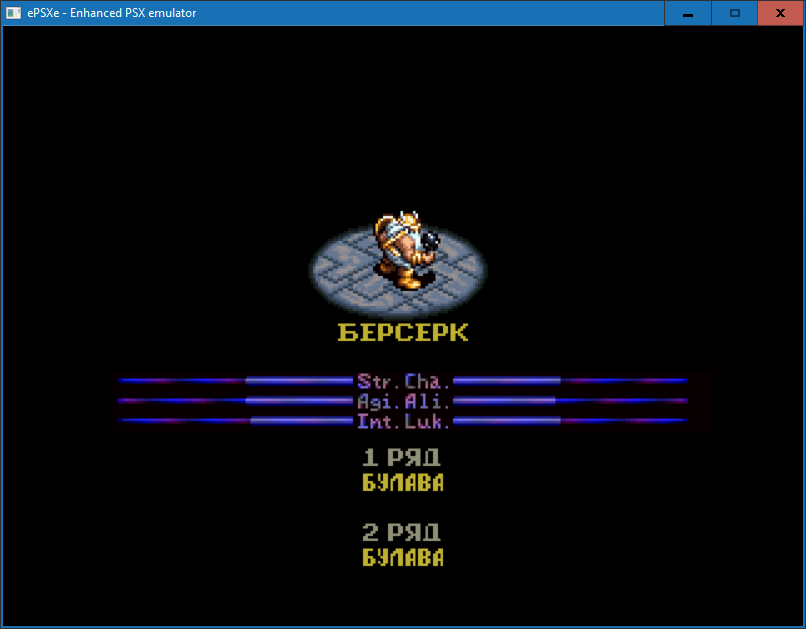Maximize the ePSXe emulator window

(735, 13)
